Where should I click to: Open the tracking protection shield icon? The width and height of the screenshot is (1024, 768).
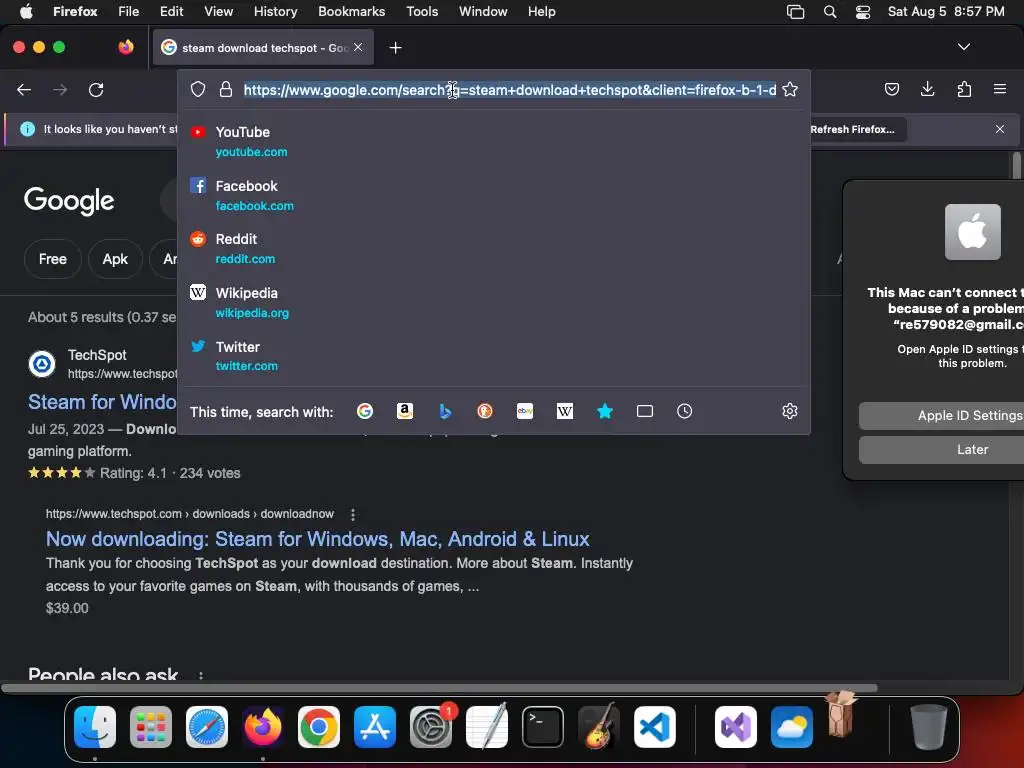[198, 89]
